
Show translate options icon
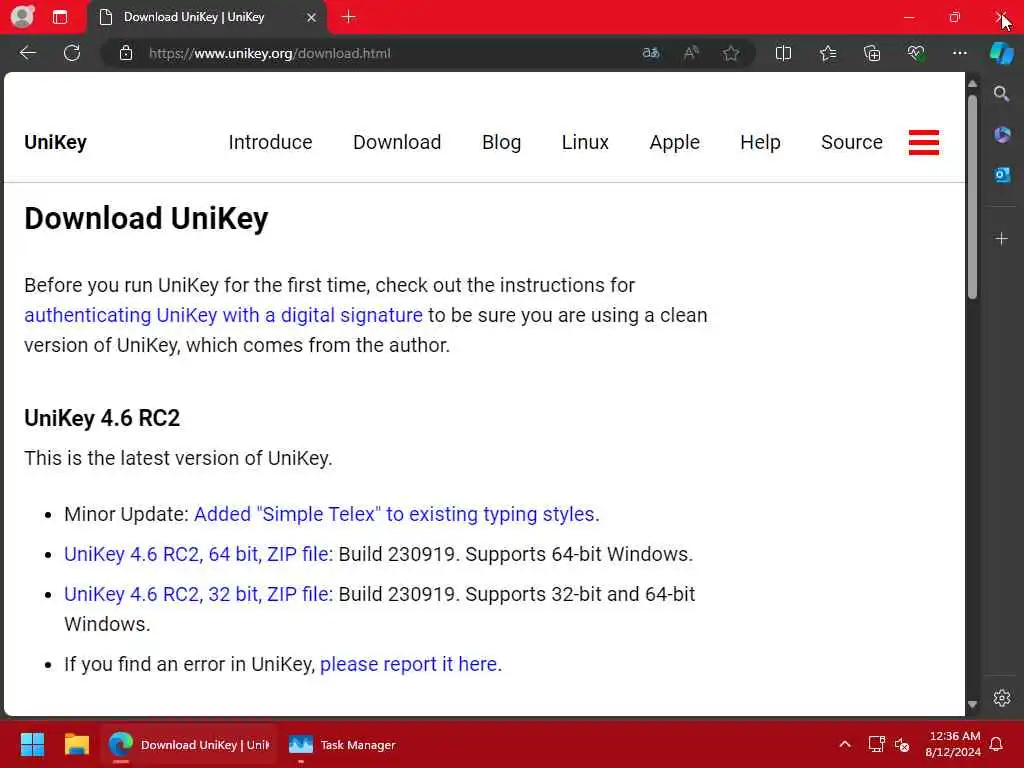650,53
